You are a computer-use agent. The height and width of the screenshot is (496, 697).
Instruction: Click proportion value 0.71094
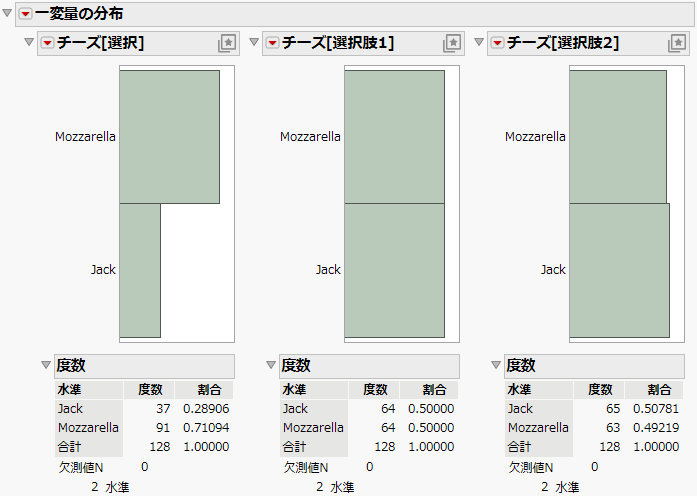pyautogui.click(x=206, y=428)
